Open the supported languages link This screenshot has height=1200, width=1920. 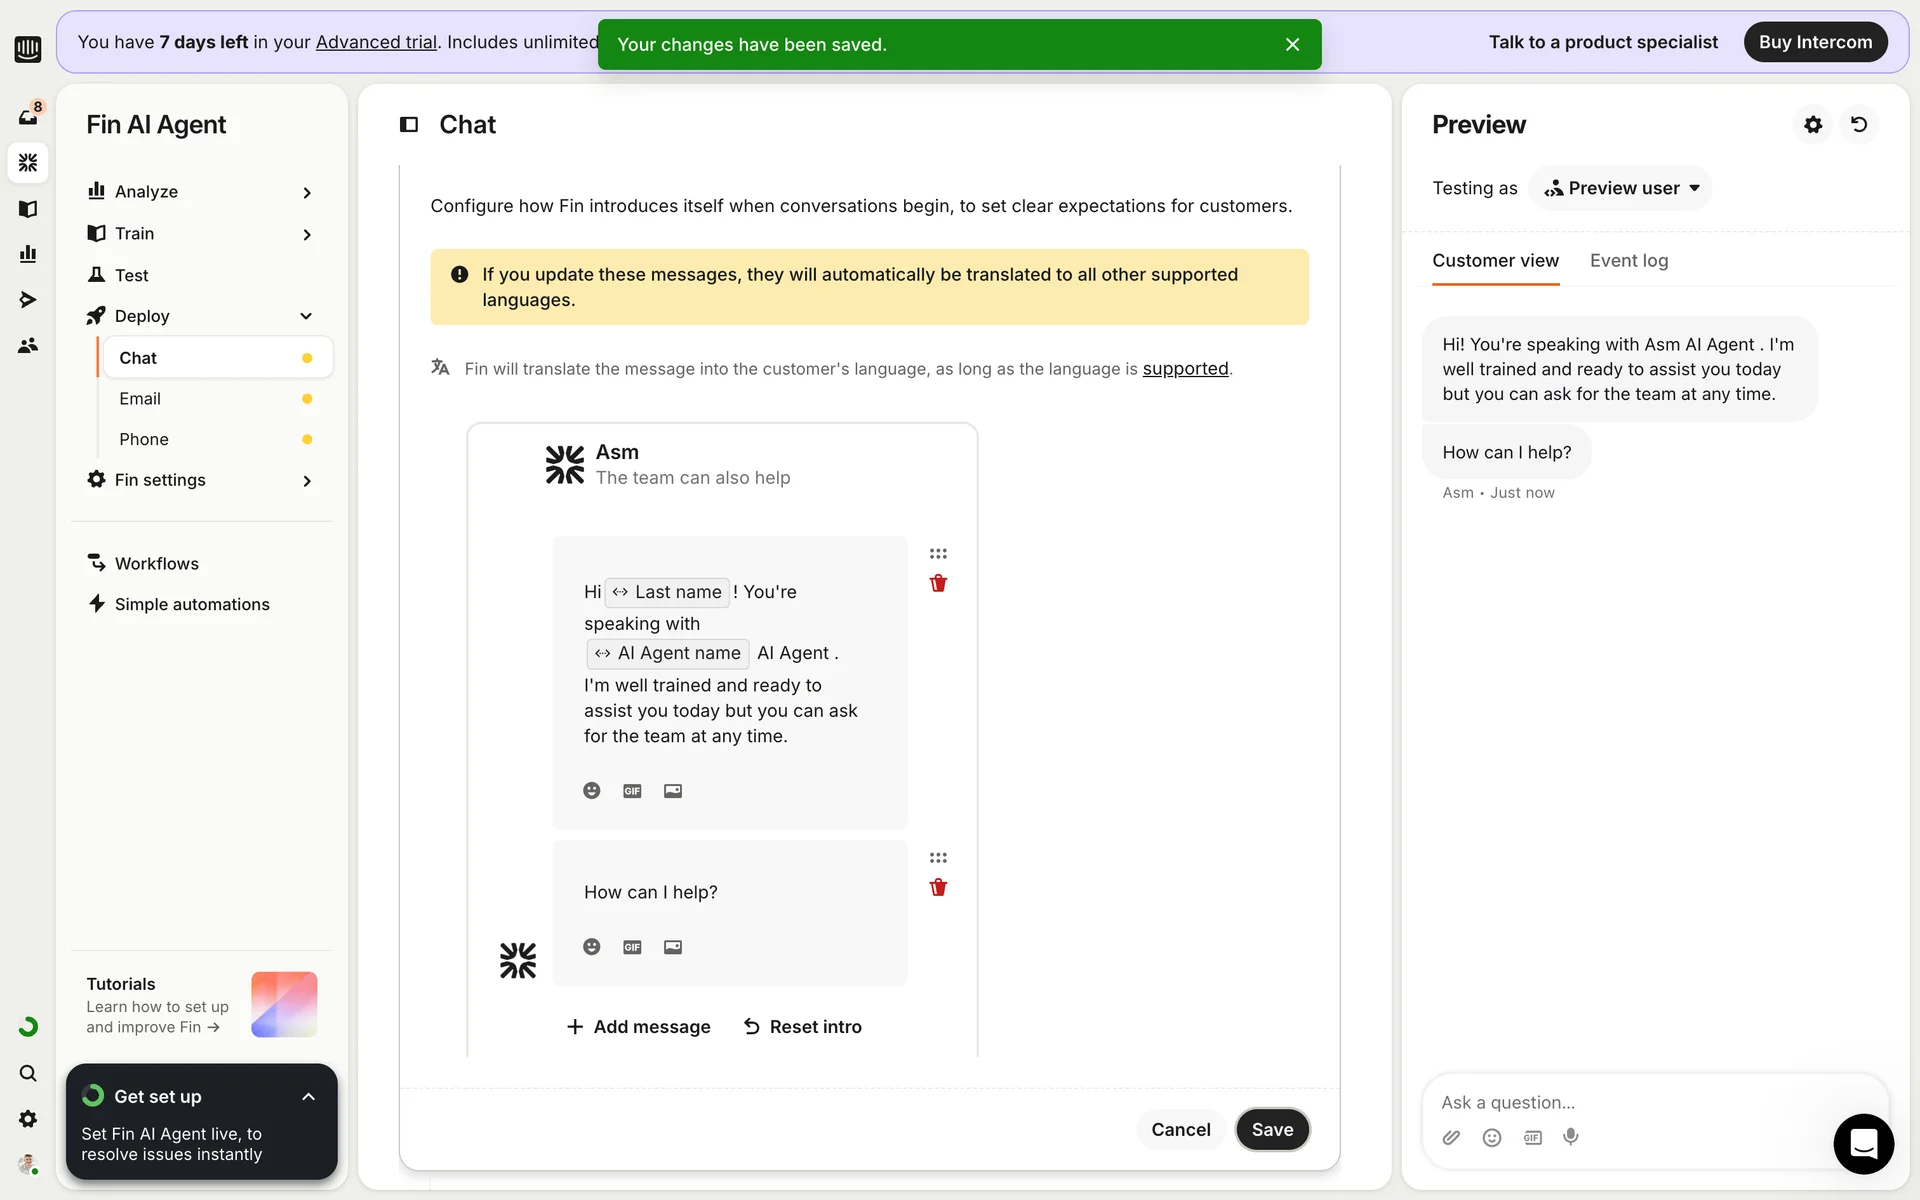(1185, 369)
